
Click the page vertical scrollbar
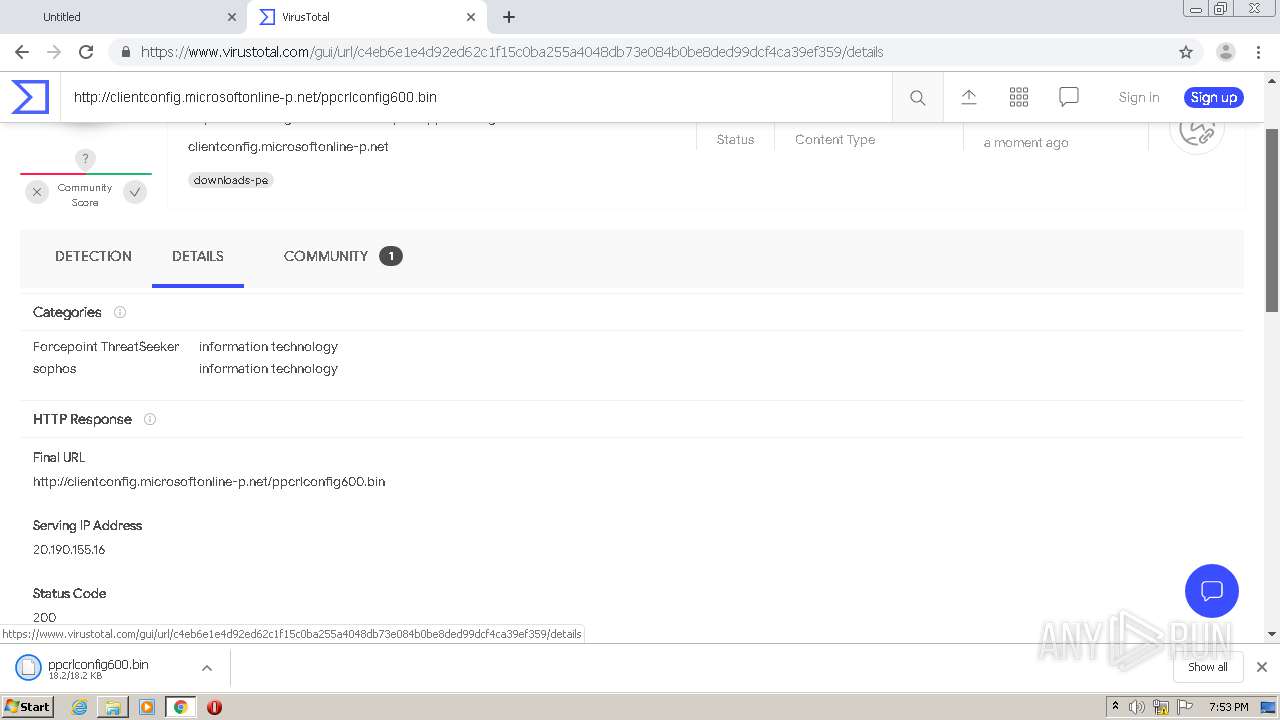click(1272, 220)
